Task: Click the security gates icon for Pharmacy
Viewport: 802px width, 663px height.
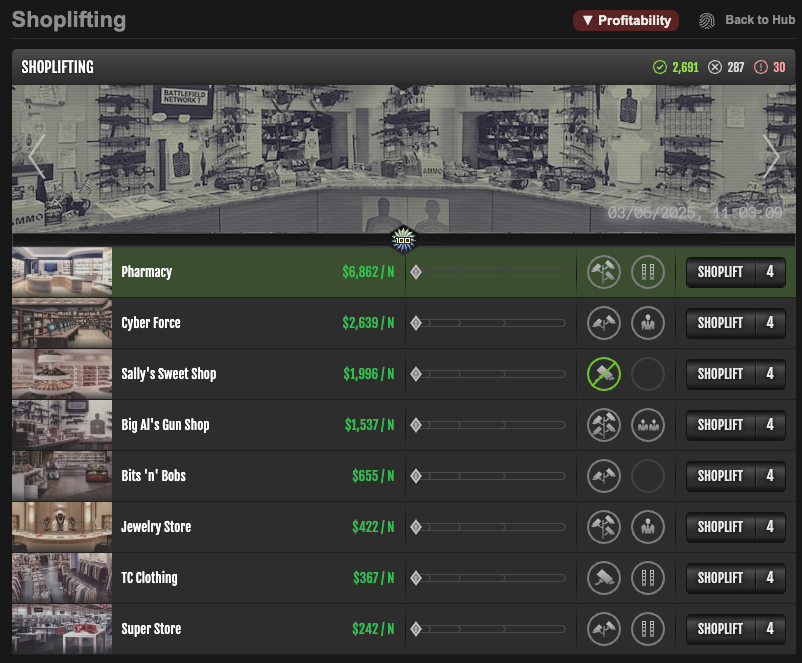Action: pos(648,272)
